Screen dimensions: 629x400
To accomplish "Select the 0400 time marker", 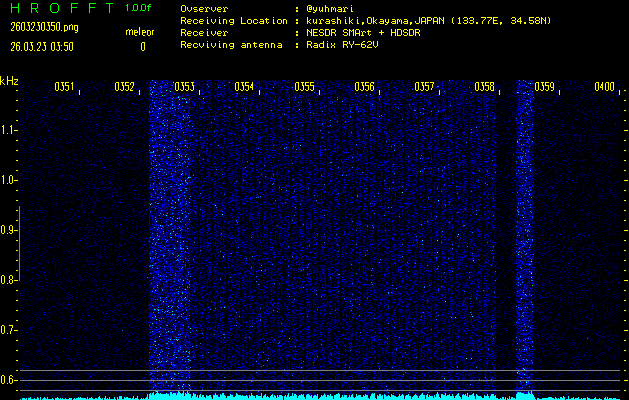I will click(605, 87).
